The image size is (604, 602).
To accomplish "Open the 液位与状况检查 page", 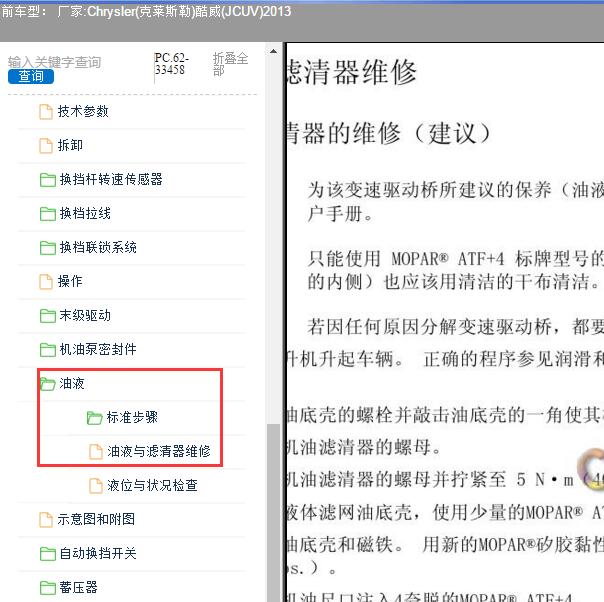I will point(153,485).
